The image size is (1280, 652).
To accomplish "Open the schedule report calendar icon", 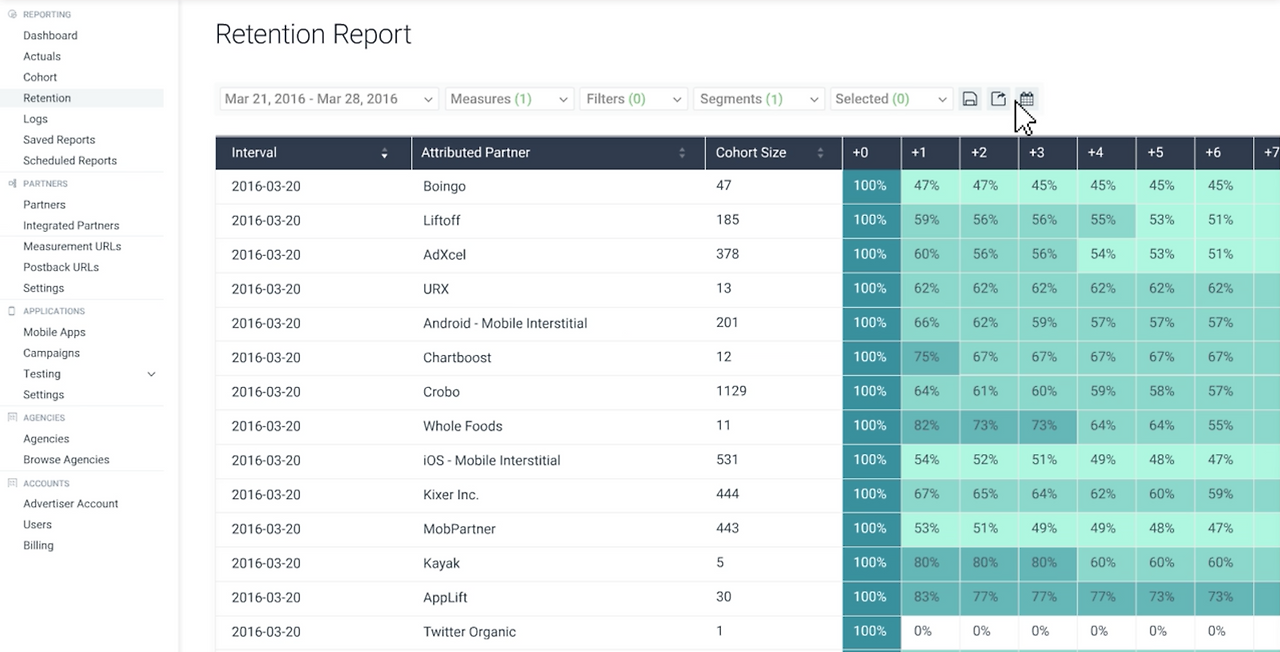I will point(1026,99).
